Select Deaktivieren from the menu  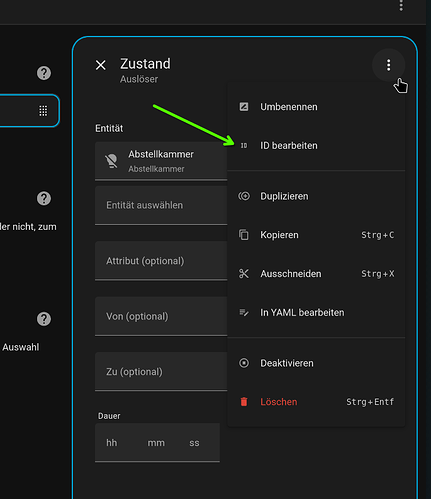[316, 363]
